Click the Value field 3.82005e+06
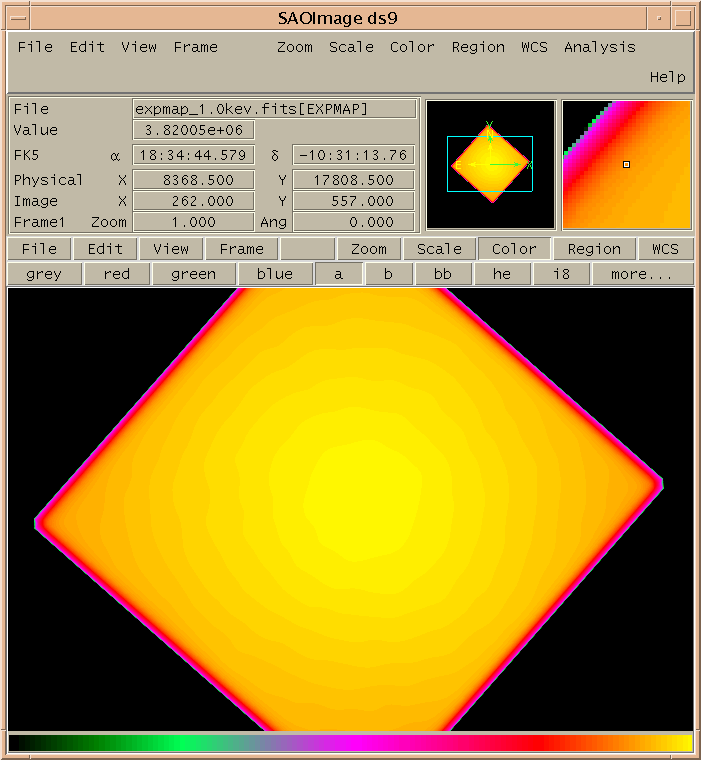701x760 pixels. pos(193,130)
